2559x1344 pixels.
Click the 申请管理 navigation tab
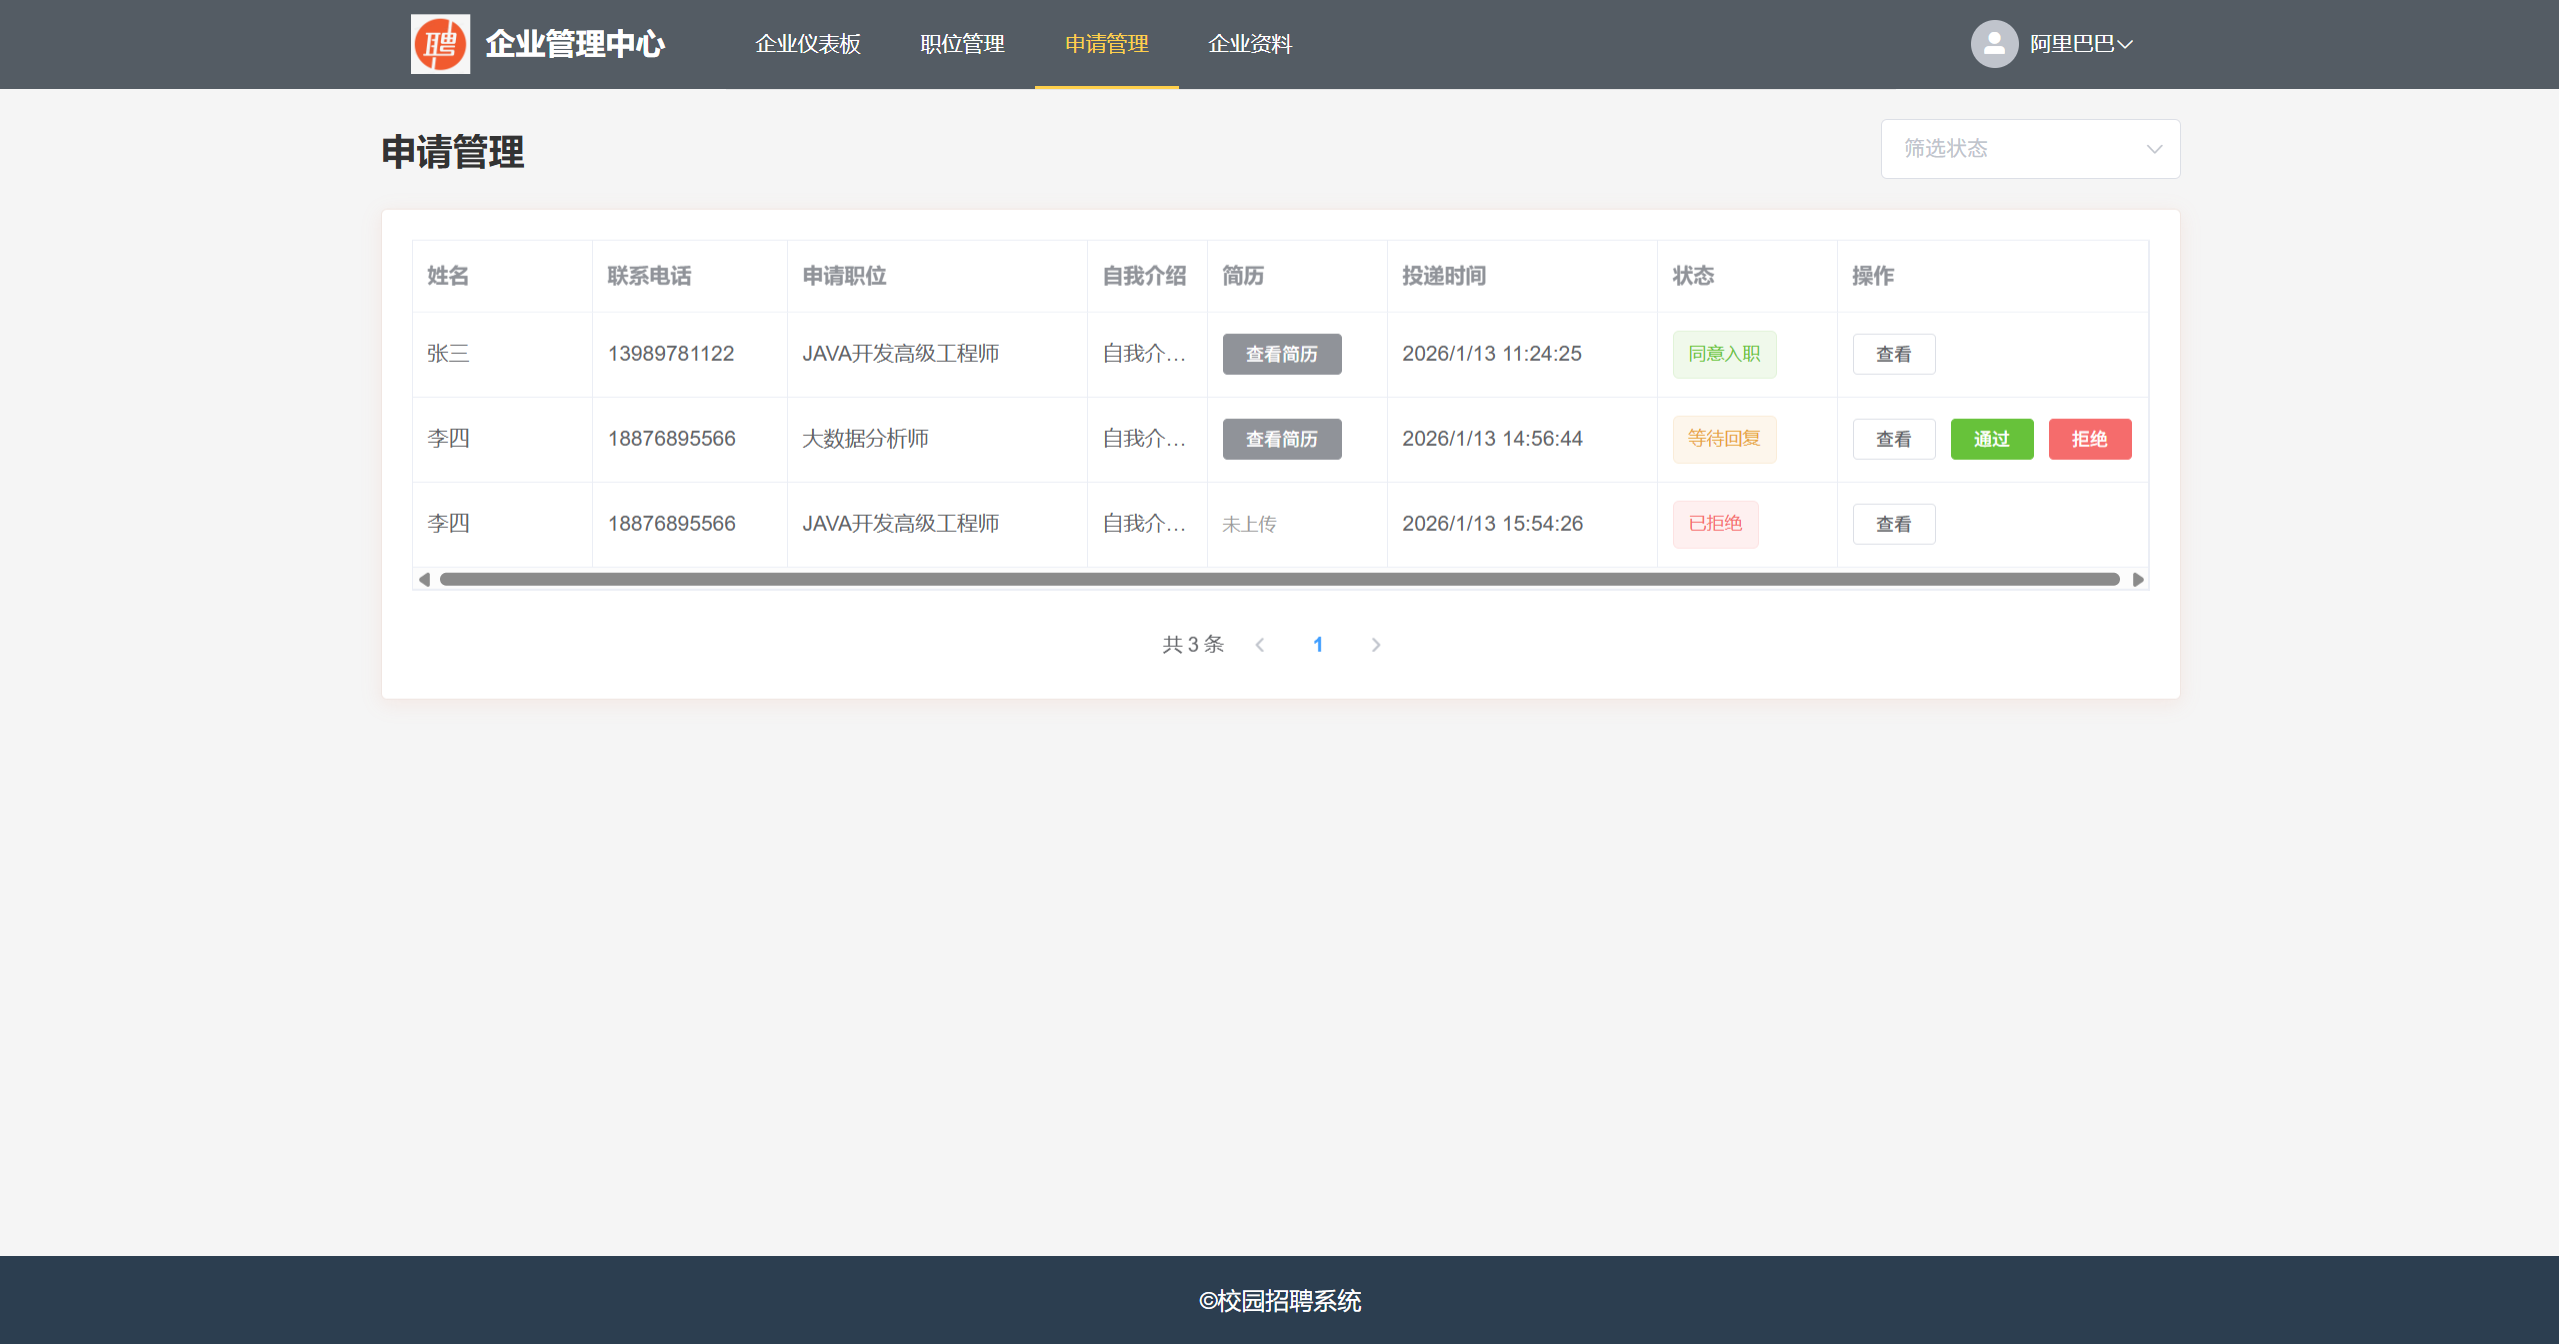(x=1106, y=44)
